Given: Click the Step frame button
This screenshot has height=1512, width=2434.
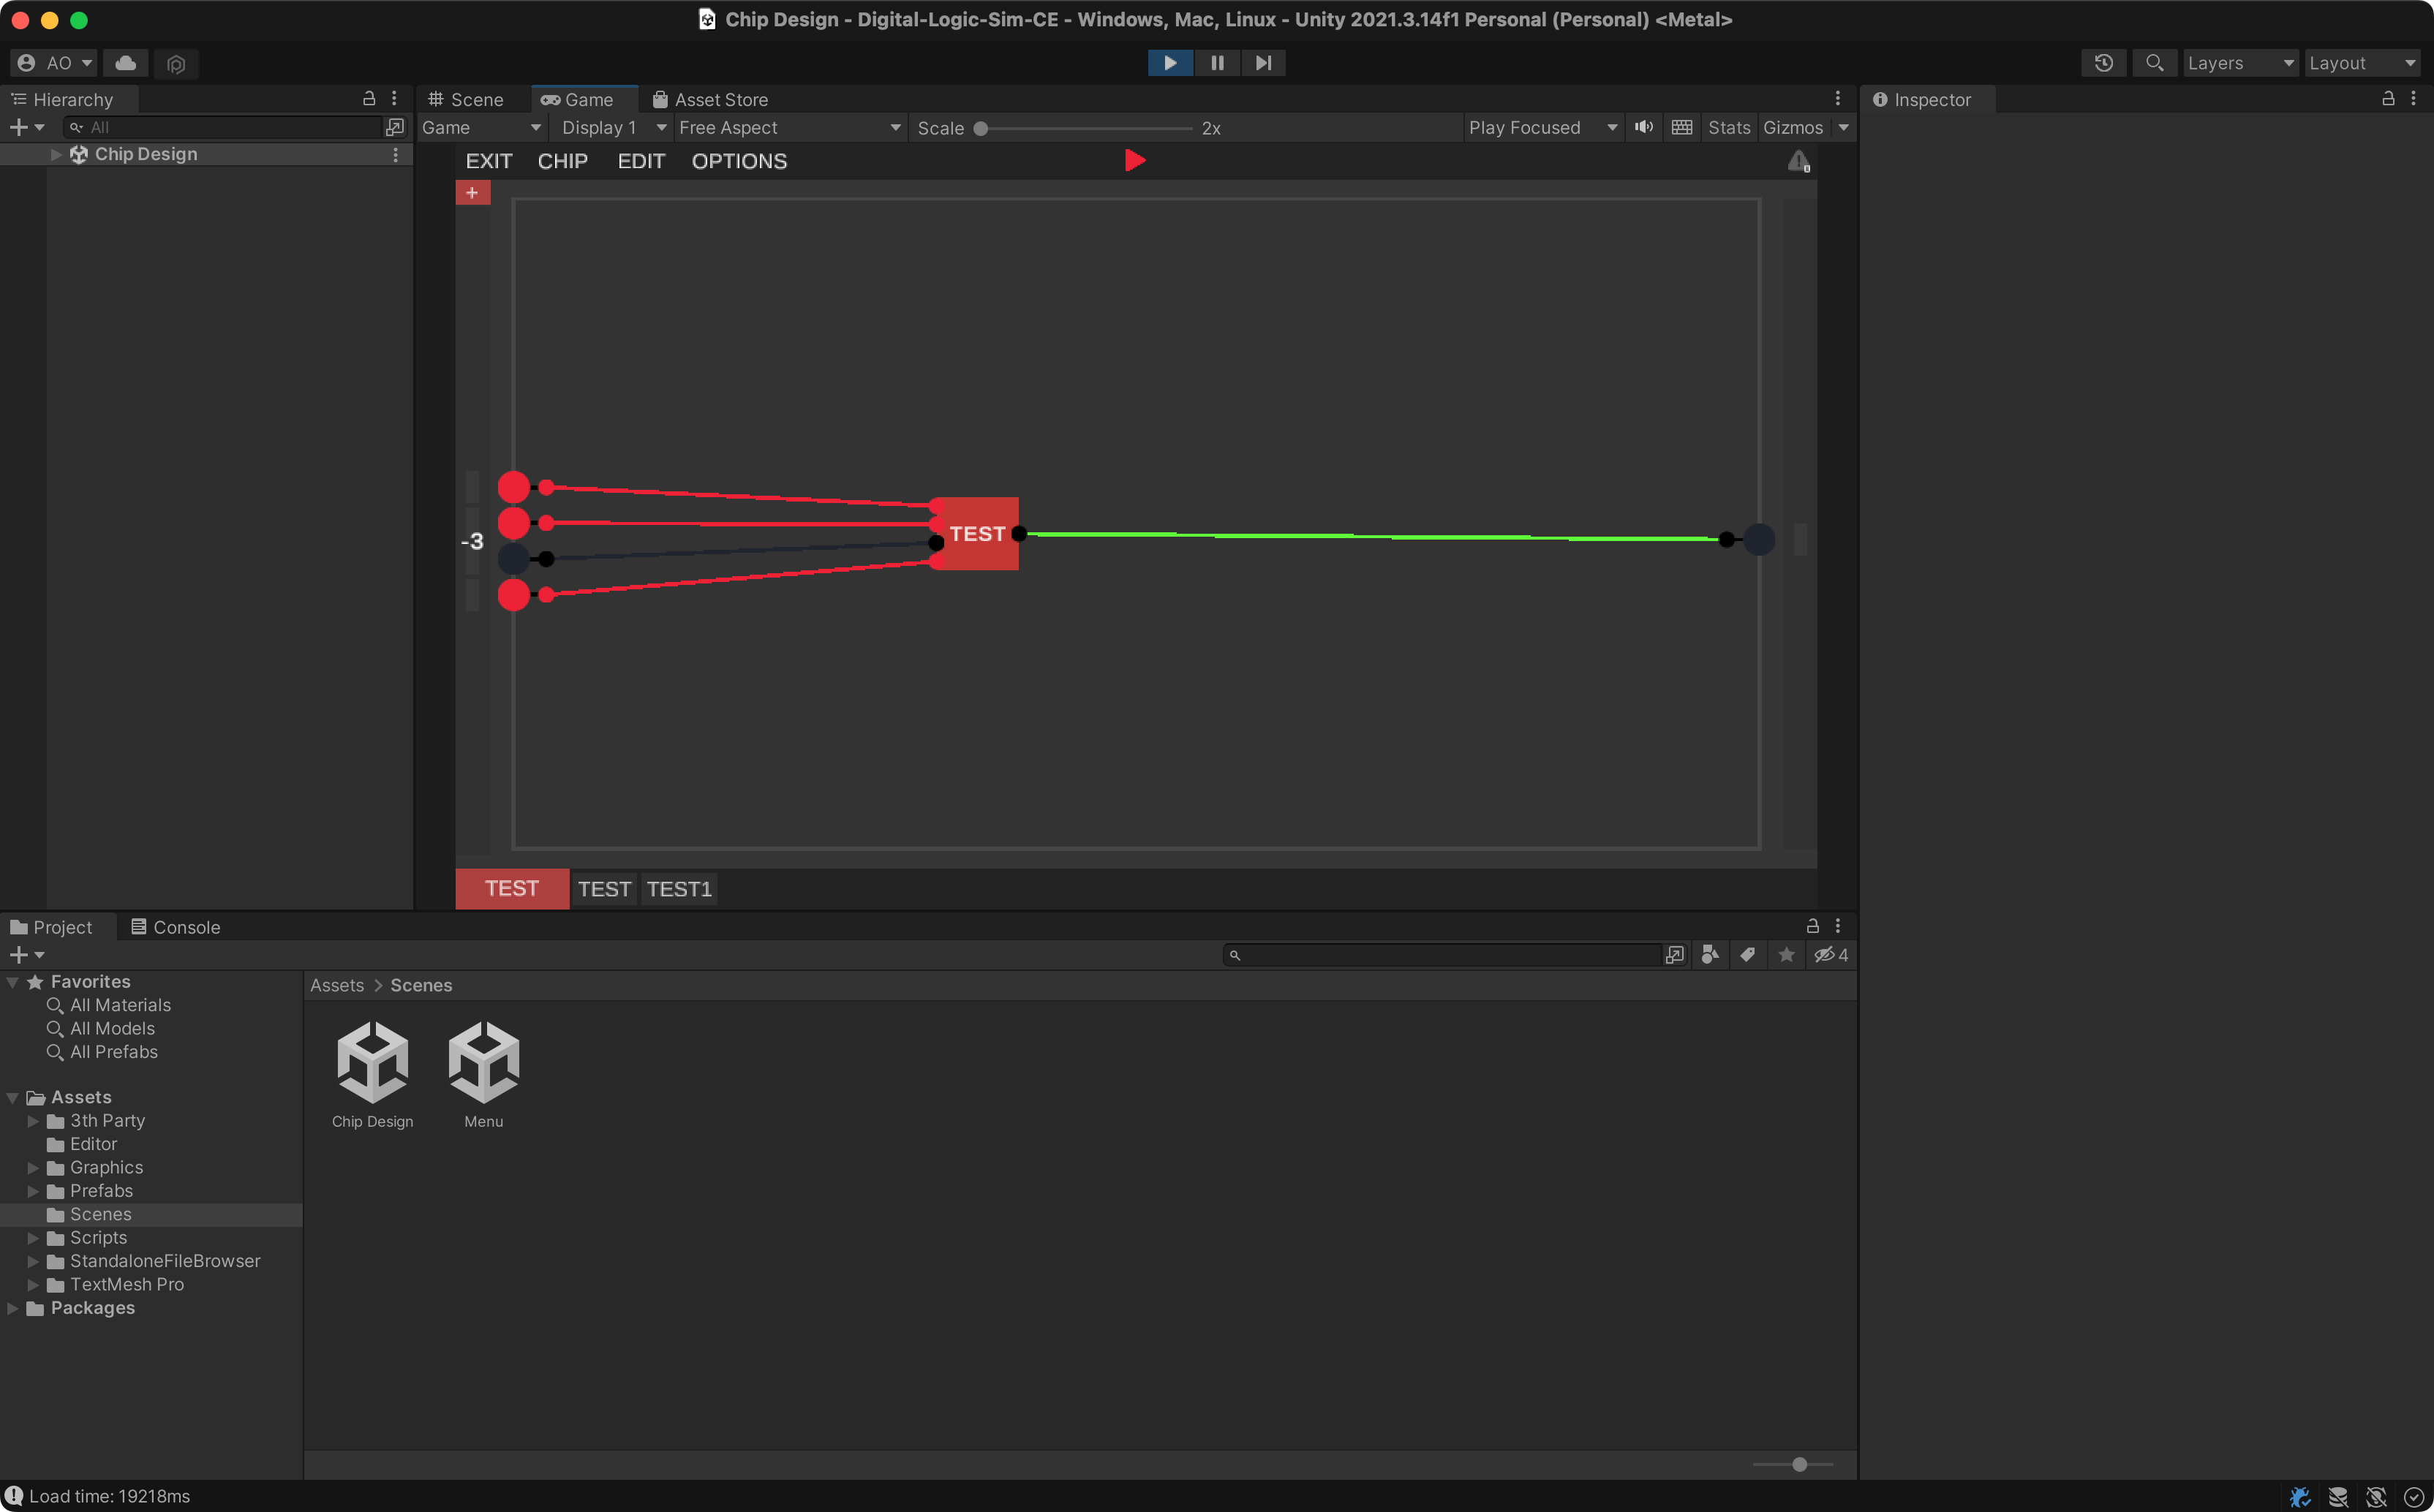Looking at the screenshot, I should [1263, 63].
